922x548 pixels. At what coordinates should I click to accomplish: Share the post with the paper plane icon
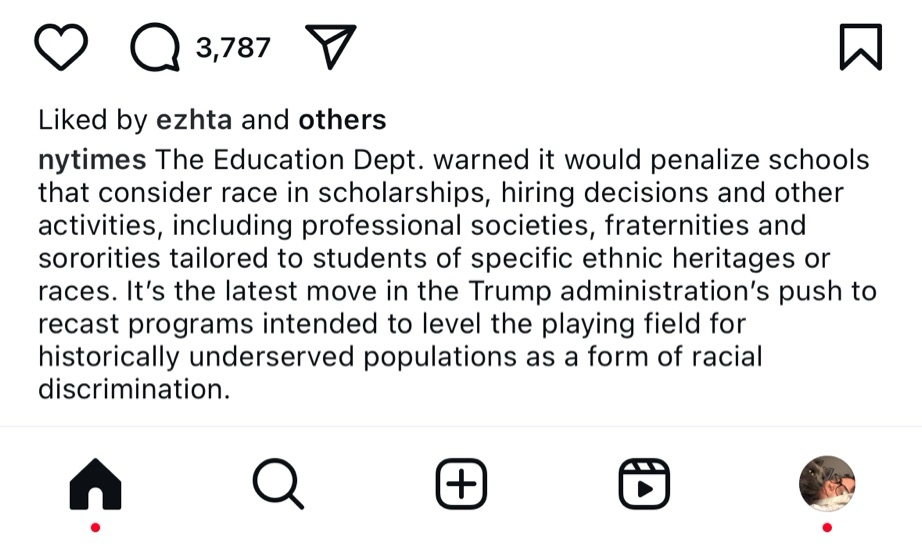click(330, 47)
